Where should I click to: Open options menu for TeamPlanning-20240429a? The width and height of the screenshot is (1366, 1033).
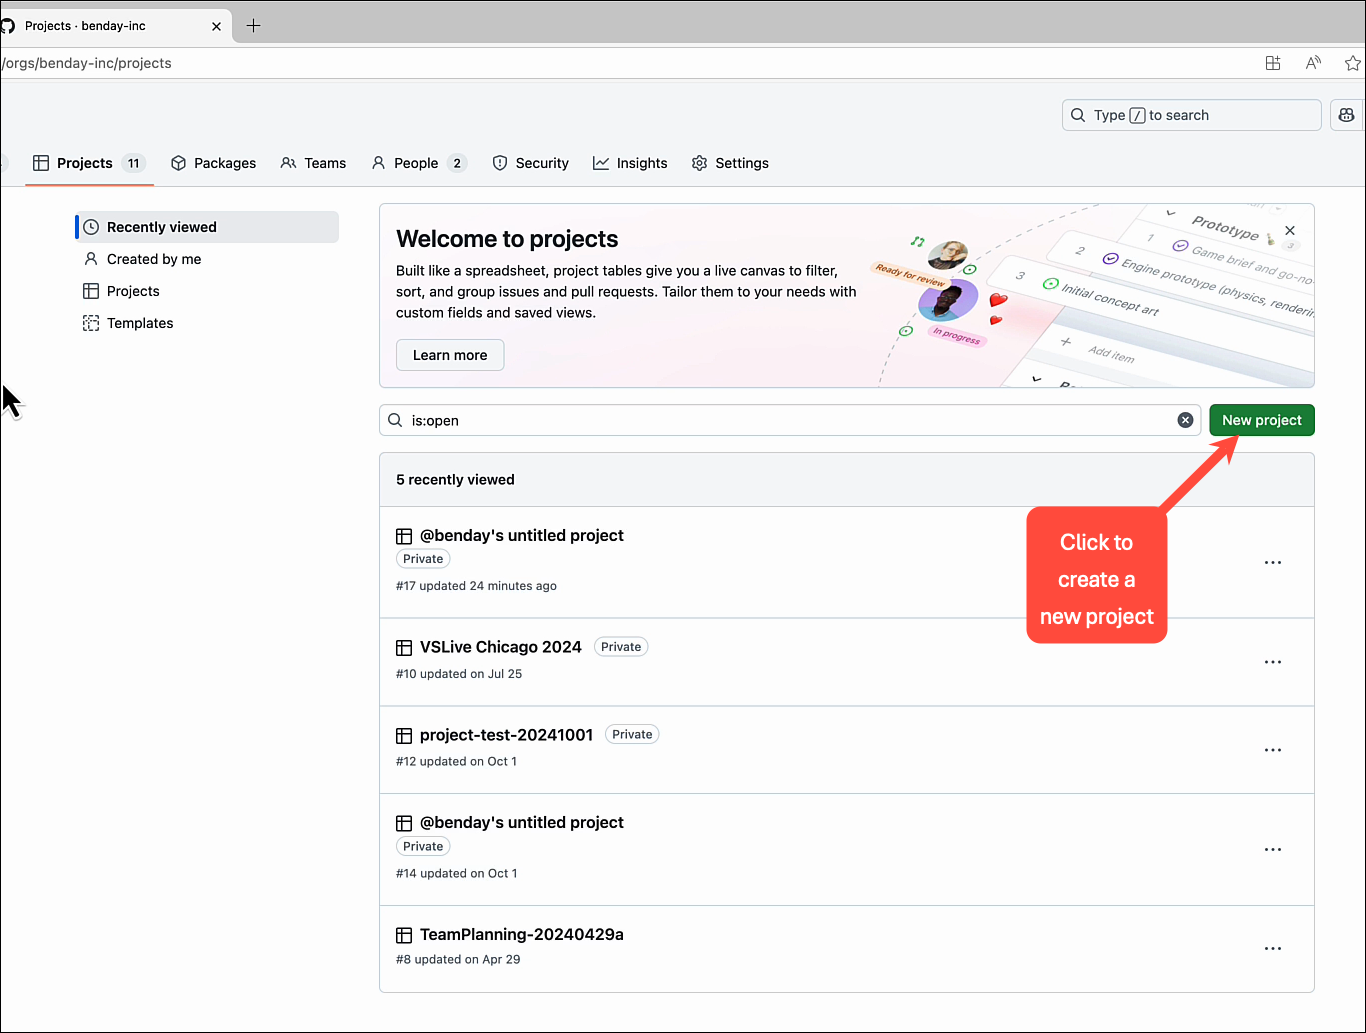[x=1273, y=948]
